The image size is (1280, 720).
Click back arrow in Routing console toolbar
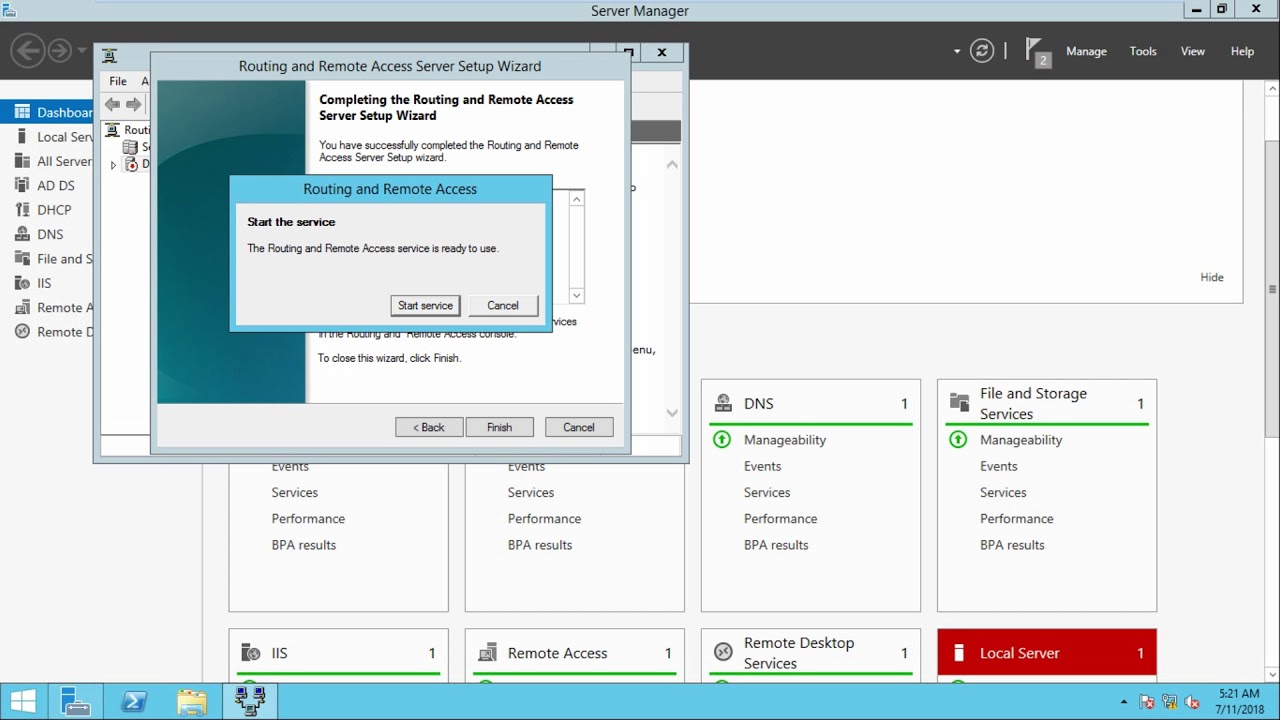(x=112, y=104)
